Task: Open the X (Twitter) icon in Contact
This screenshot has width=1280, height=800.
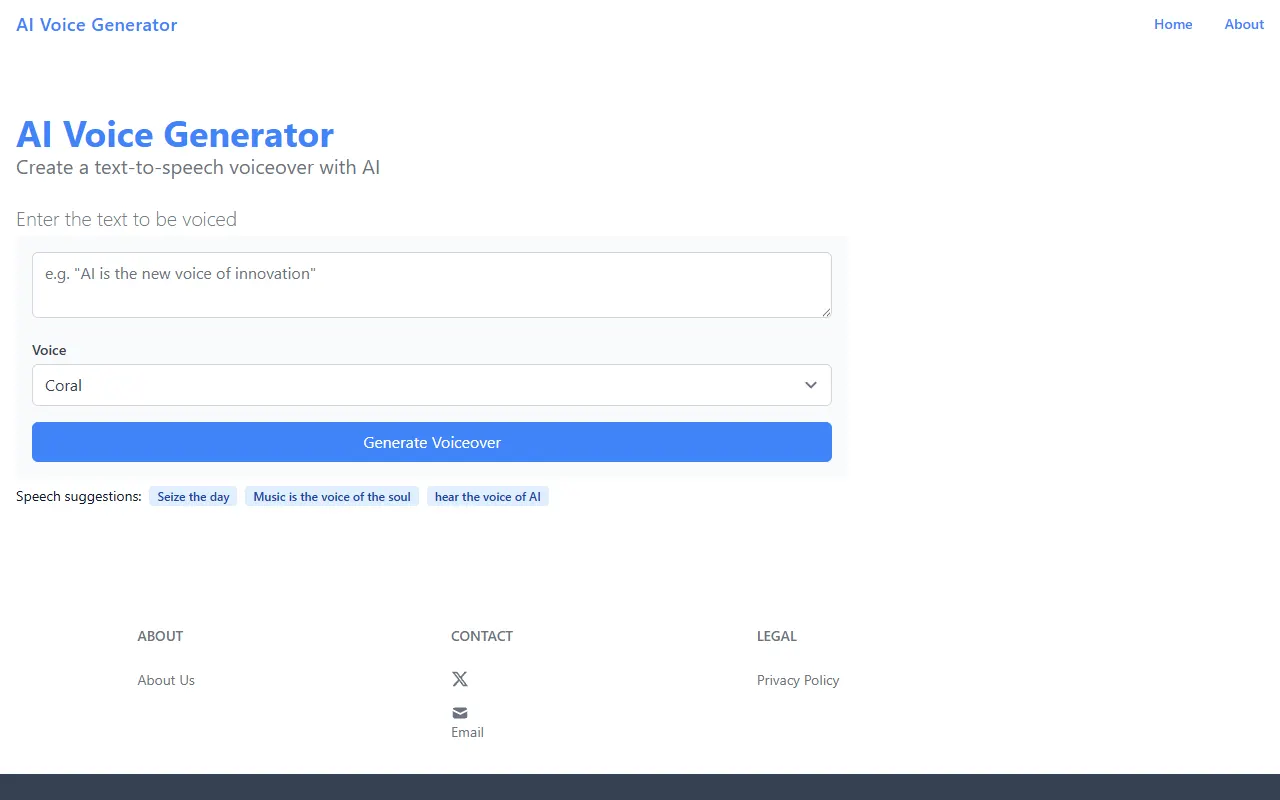Action: pyautogui.click(x=460, y=679)
